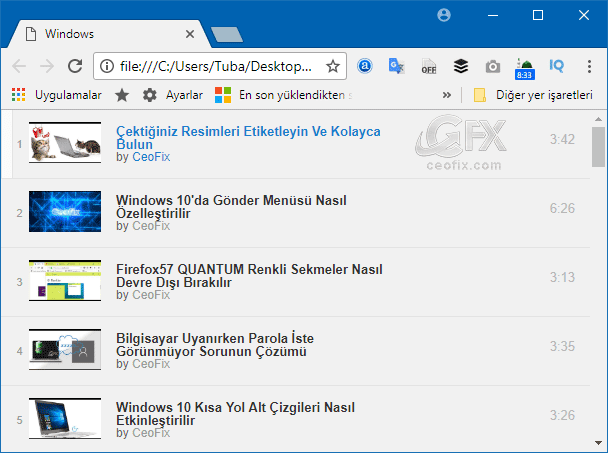Open the blue 'a' extension icon

(x=364, y=66)
